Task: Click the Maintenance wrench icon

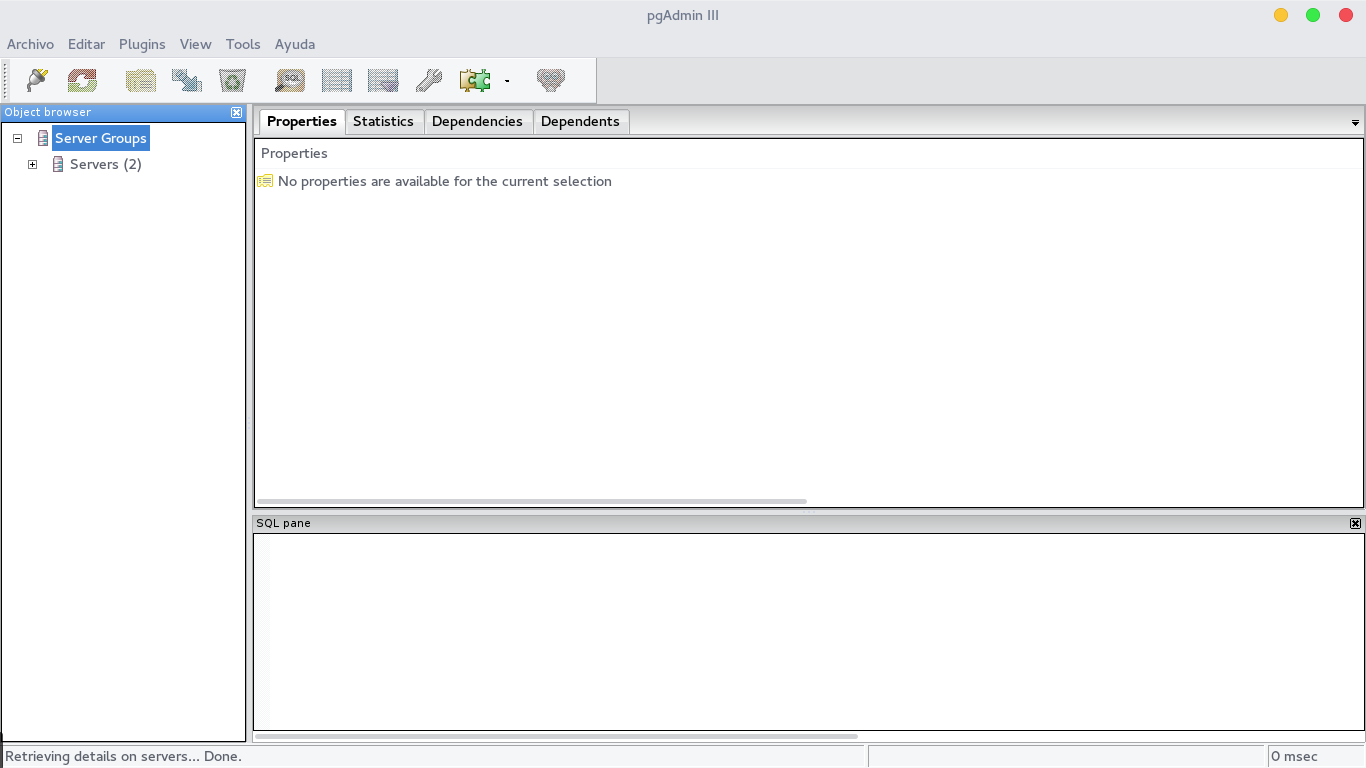Action: click(429, 80)
